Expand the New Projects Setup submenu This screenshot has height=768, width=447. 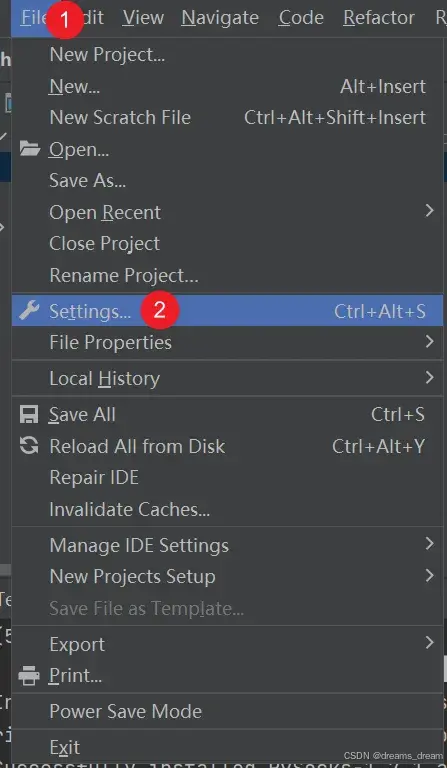pos(227,576)
